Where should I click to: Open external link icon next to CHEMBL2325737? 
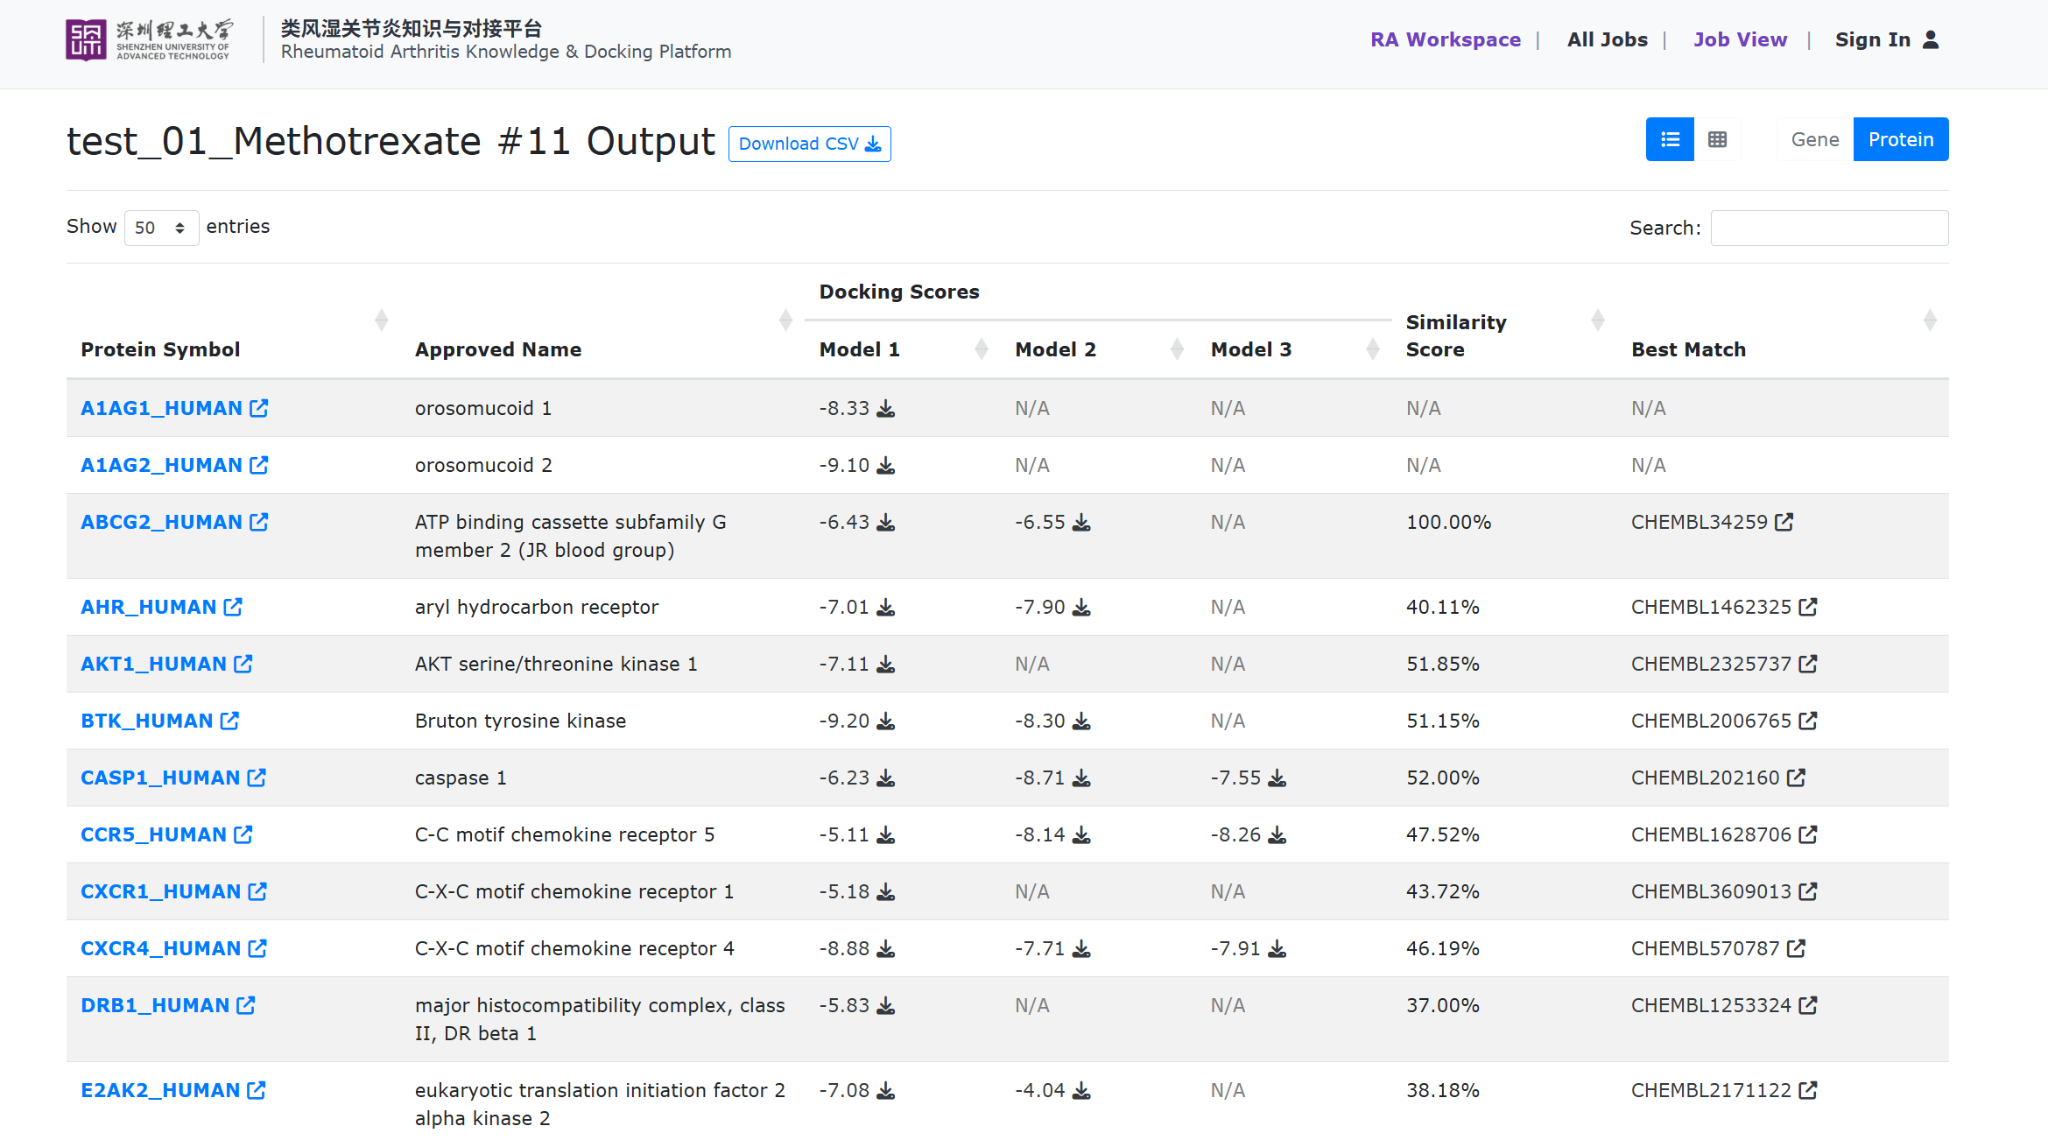[x=1808, y=664]
